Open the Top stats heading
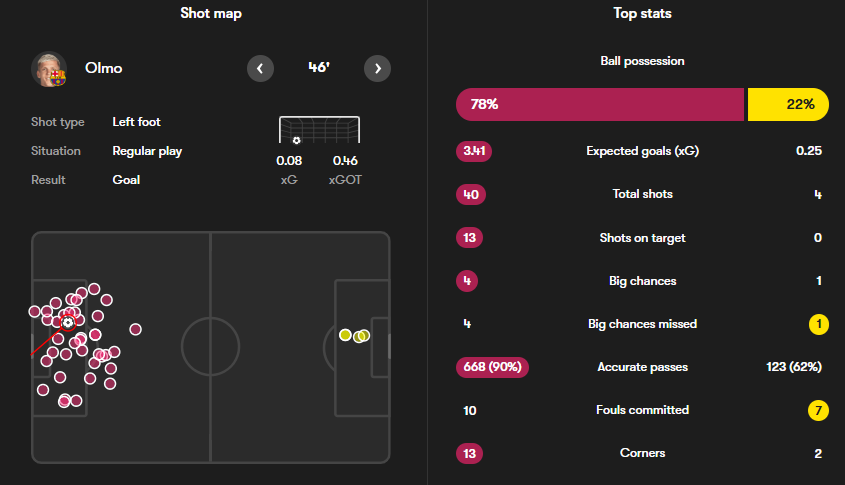The width and height of the screenshot is (845, 485). pos(642,13)
